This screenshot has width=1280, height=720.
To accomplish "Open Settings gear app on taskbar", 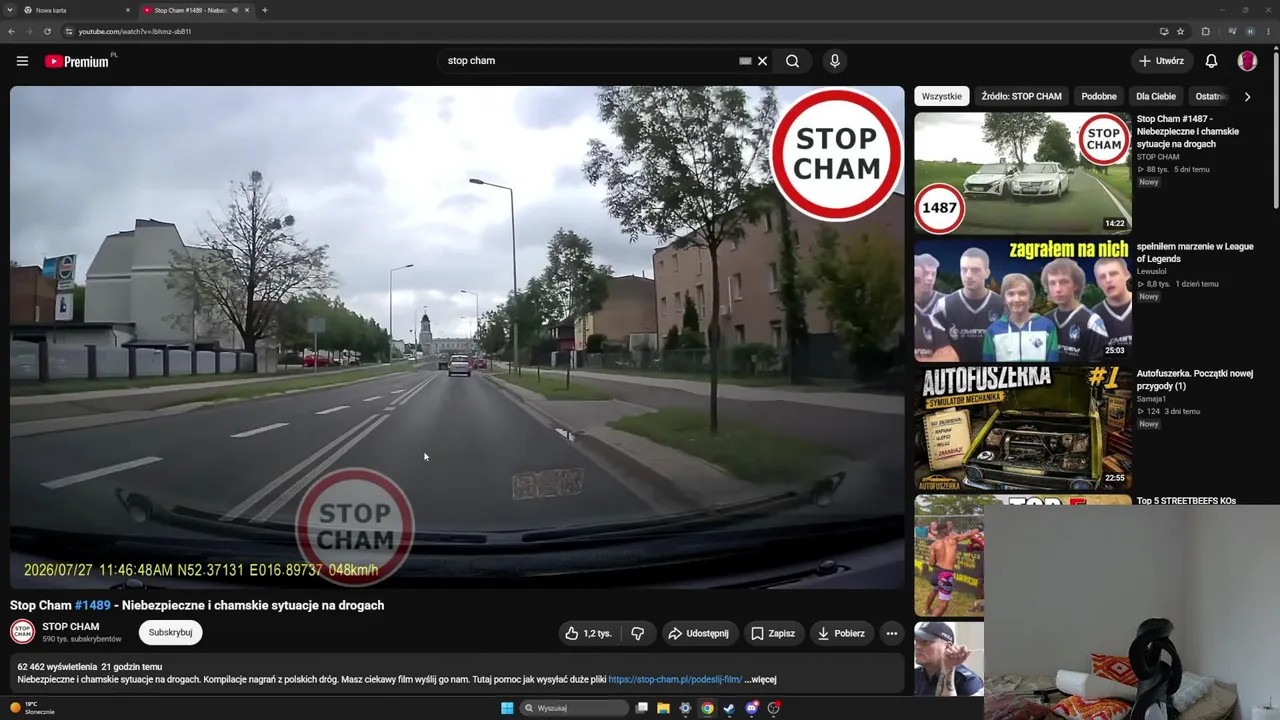I will (x=685, y=708).
